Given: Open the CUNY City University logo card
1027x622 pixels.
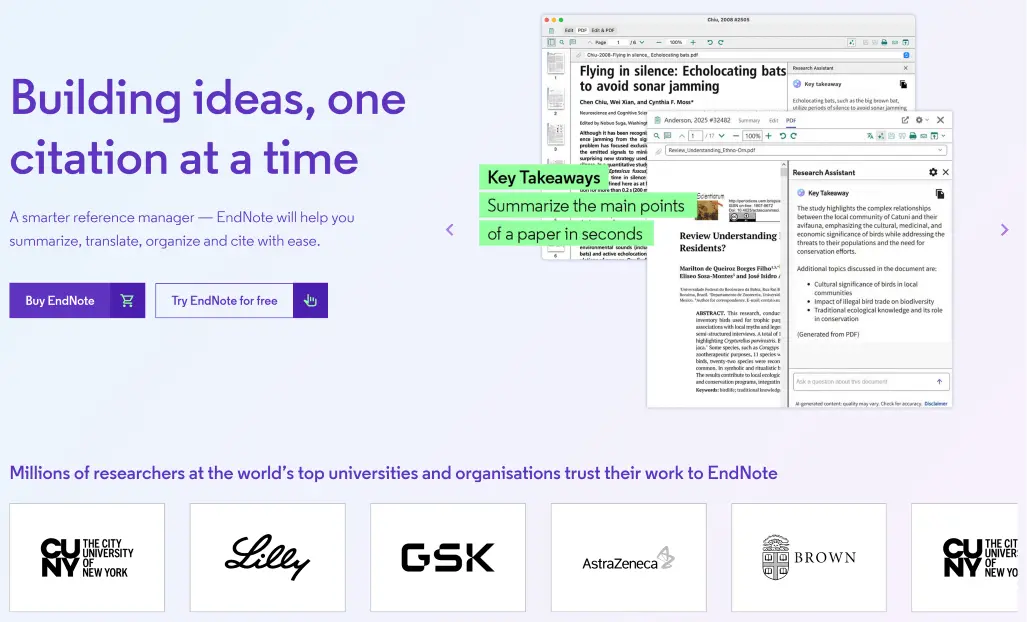Looking at the screenshot, I should coord(87,557).
